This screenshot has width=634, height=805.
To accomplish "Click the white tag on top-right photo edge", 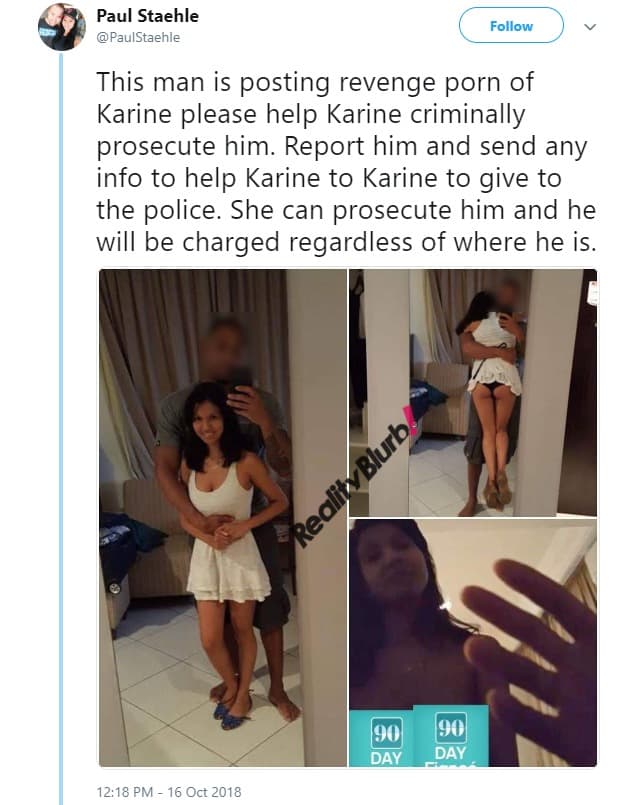I will [x=593, y=292].
